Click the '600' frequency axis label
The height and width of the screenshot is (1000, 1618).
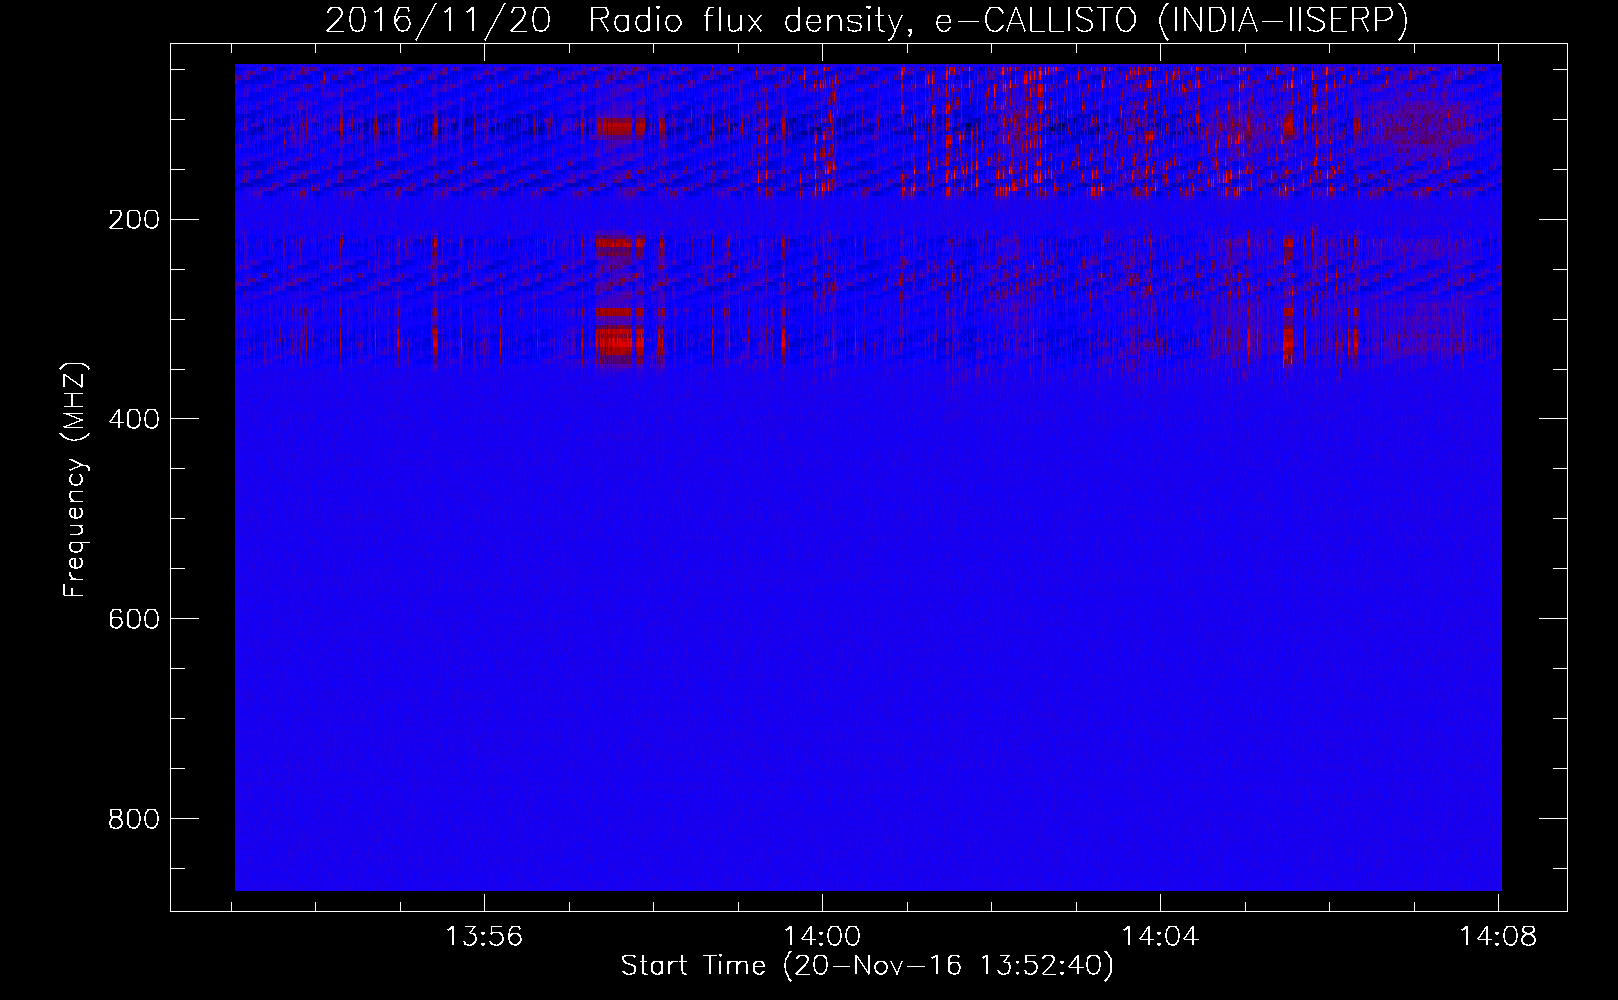coord(133,620)
